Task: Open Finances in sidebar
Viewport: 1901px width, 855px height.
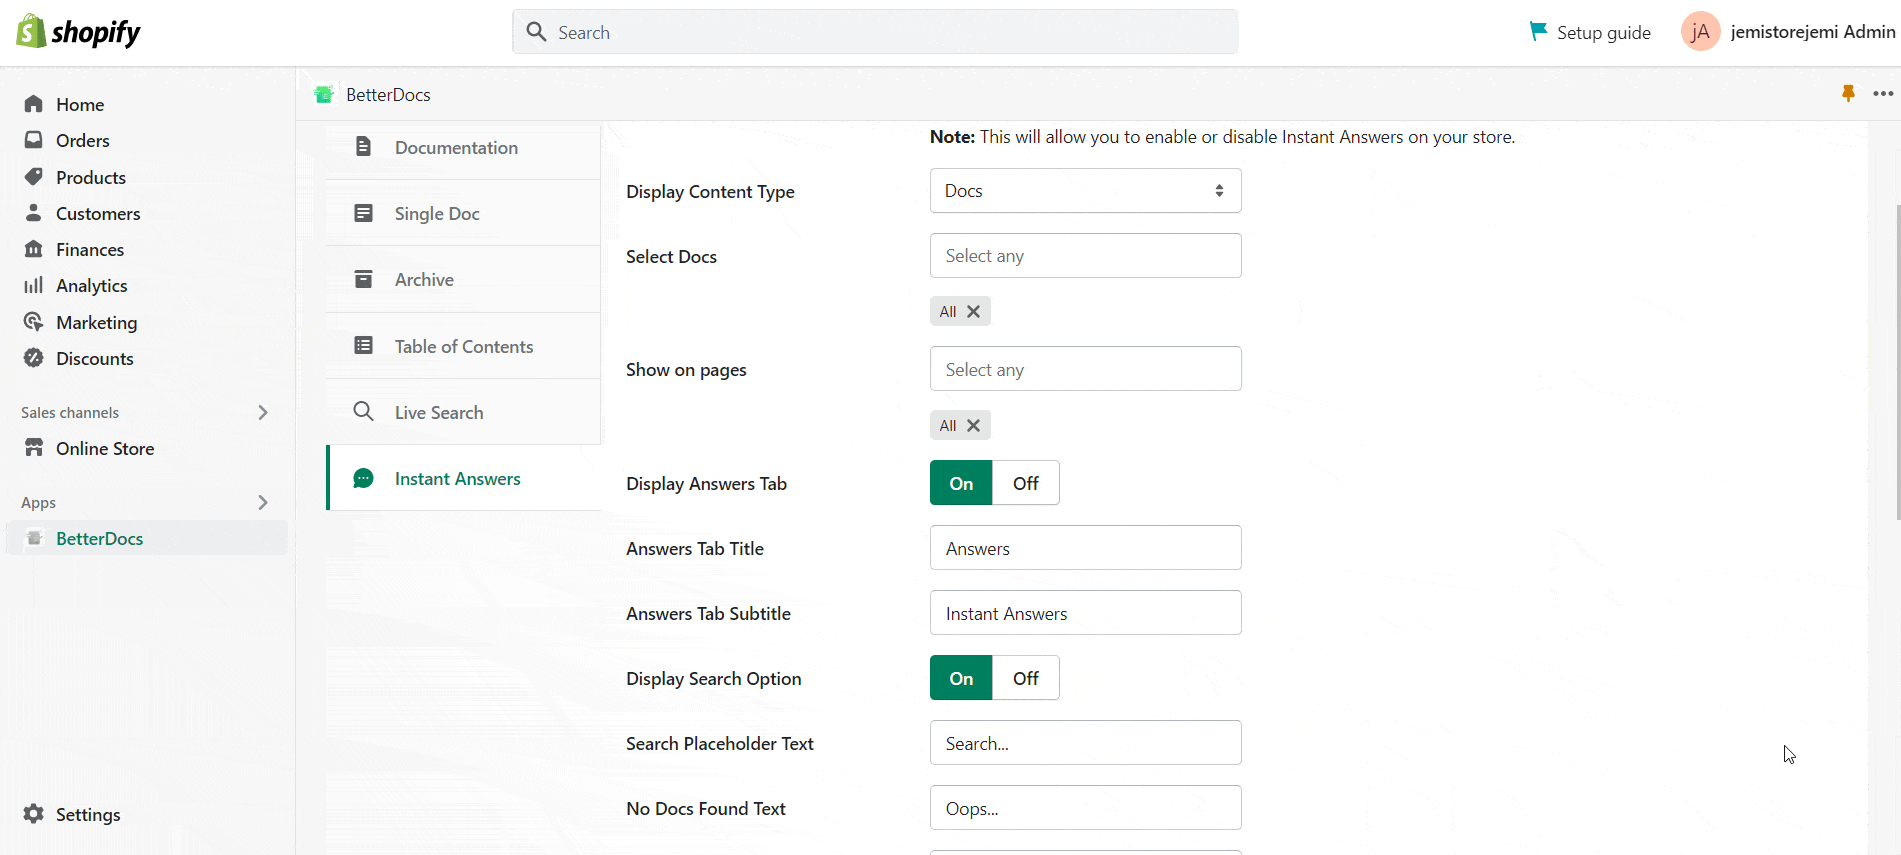Action: pyautogui.click(x=90, y=249)
